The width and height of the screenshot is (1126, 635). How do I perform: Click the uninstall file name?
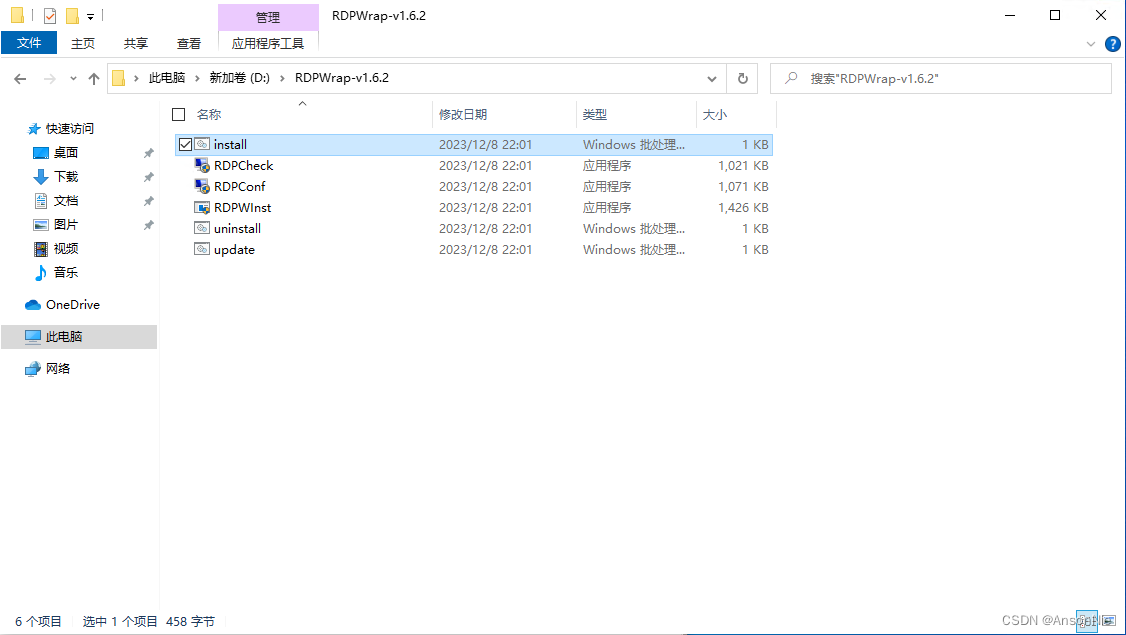(238, 228)
